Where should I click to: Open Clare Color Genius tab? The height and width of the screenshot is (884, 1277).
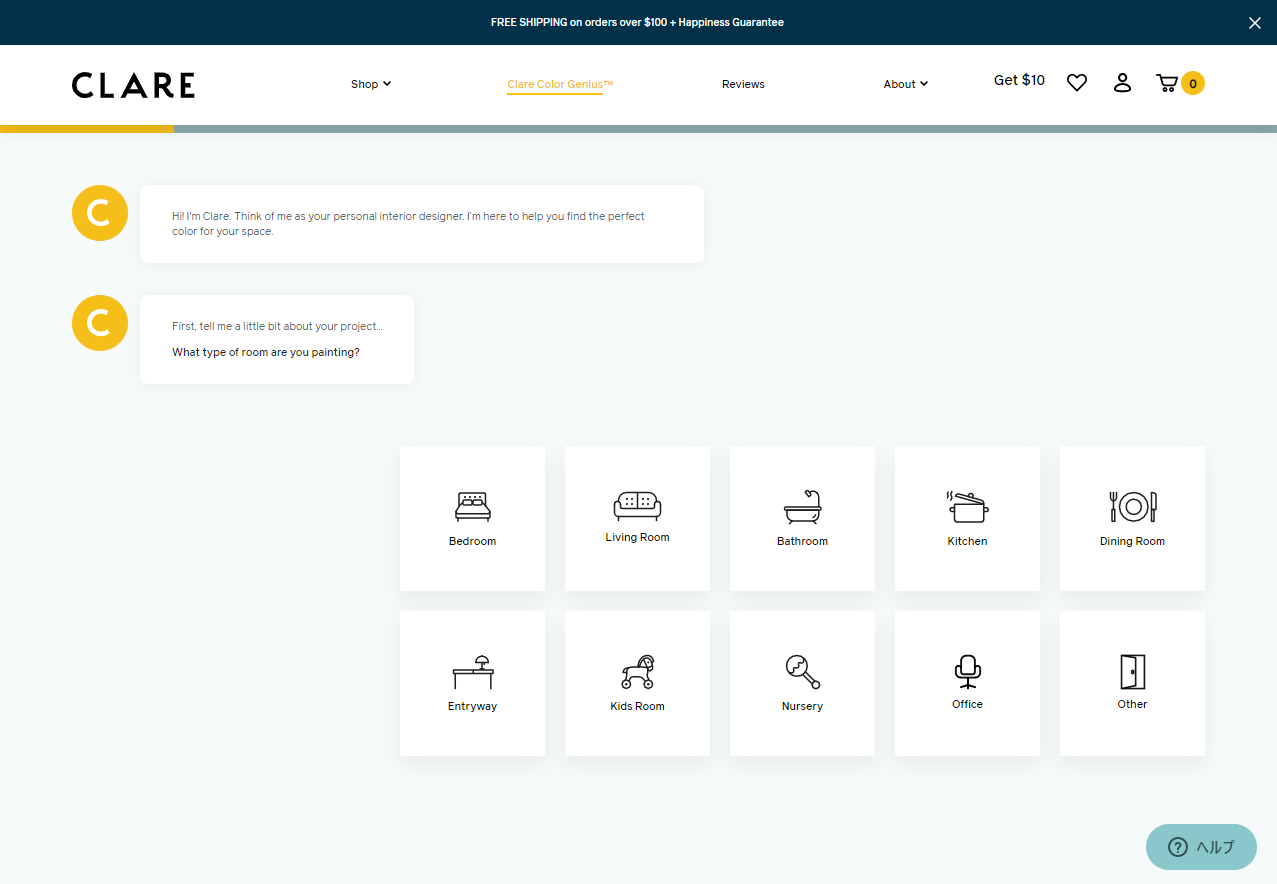(x=560, y=84)
